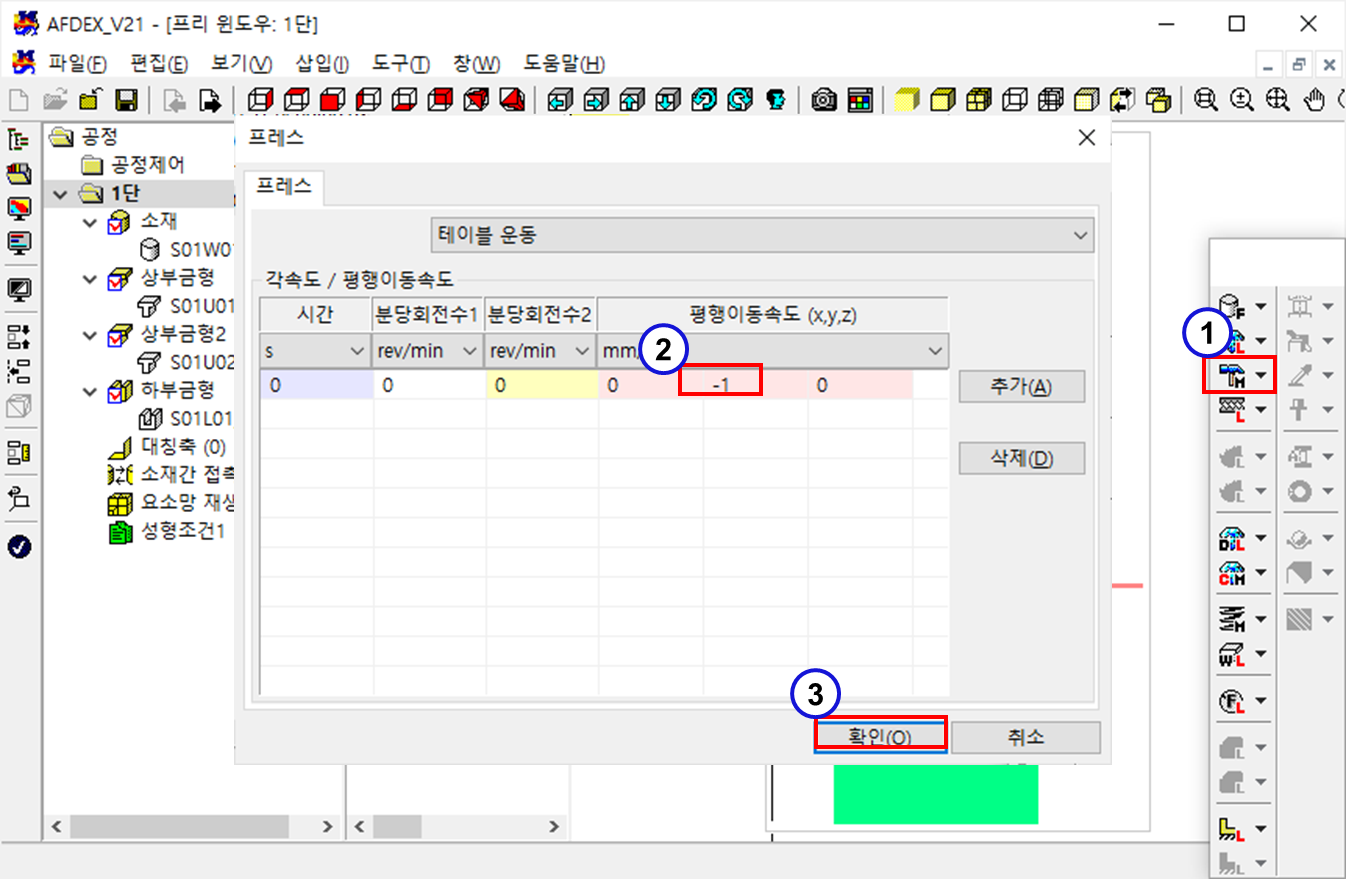Select the hand pan tool icon
The height and width of the screenshot is (879, 1346).
pyautogui.click(x=1315, y=100)
